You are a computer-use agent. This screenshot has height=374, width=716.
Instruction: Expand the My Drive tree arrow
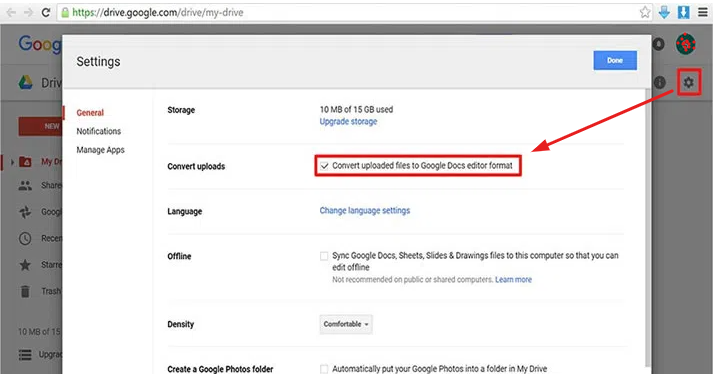[12, 162]
